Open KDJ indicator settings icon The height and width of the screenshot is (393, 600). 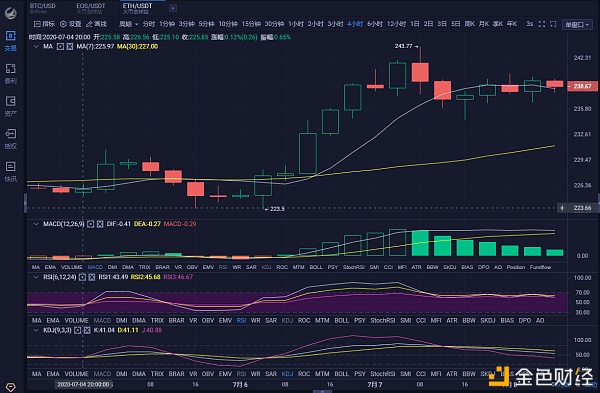78,330
